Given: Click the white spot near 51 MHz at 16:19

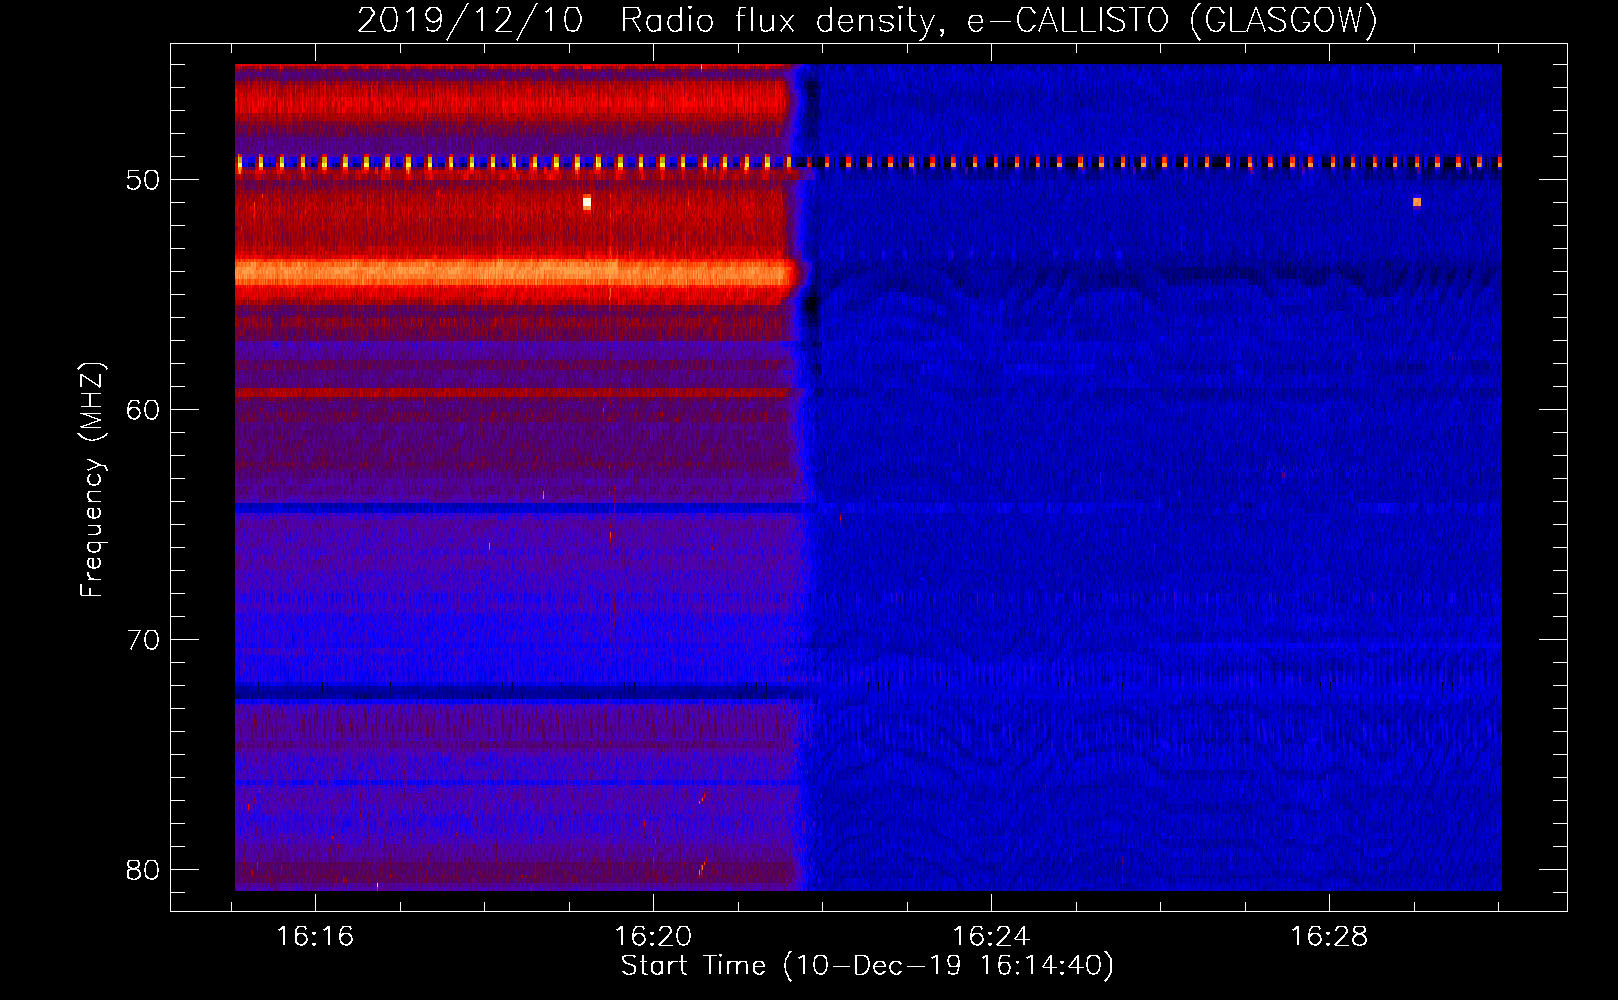Looking at the screenshot, I should pos(587,203).
